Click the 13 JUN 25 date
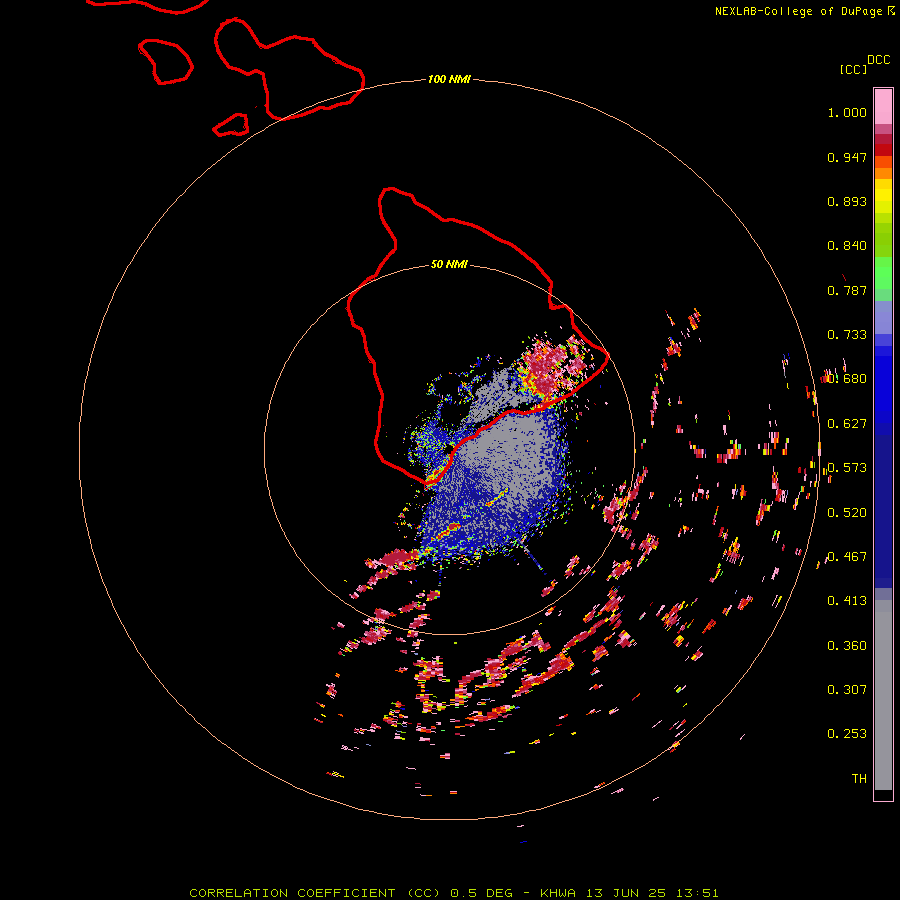The image size is (900, 900). point(628,893)
